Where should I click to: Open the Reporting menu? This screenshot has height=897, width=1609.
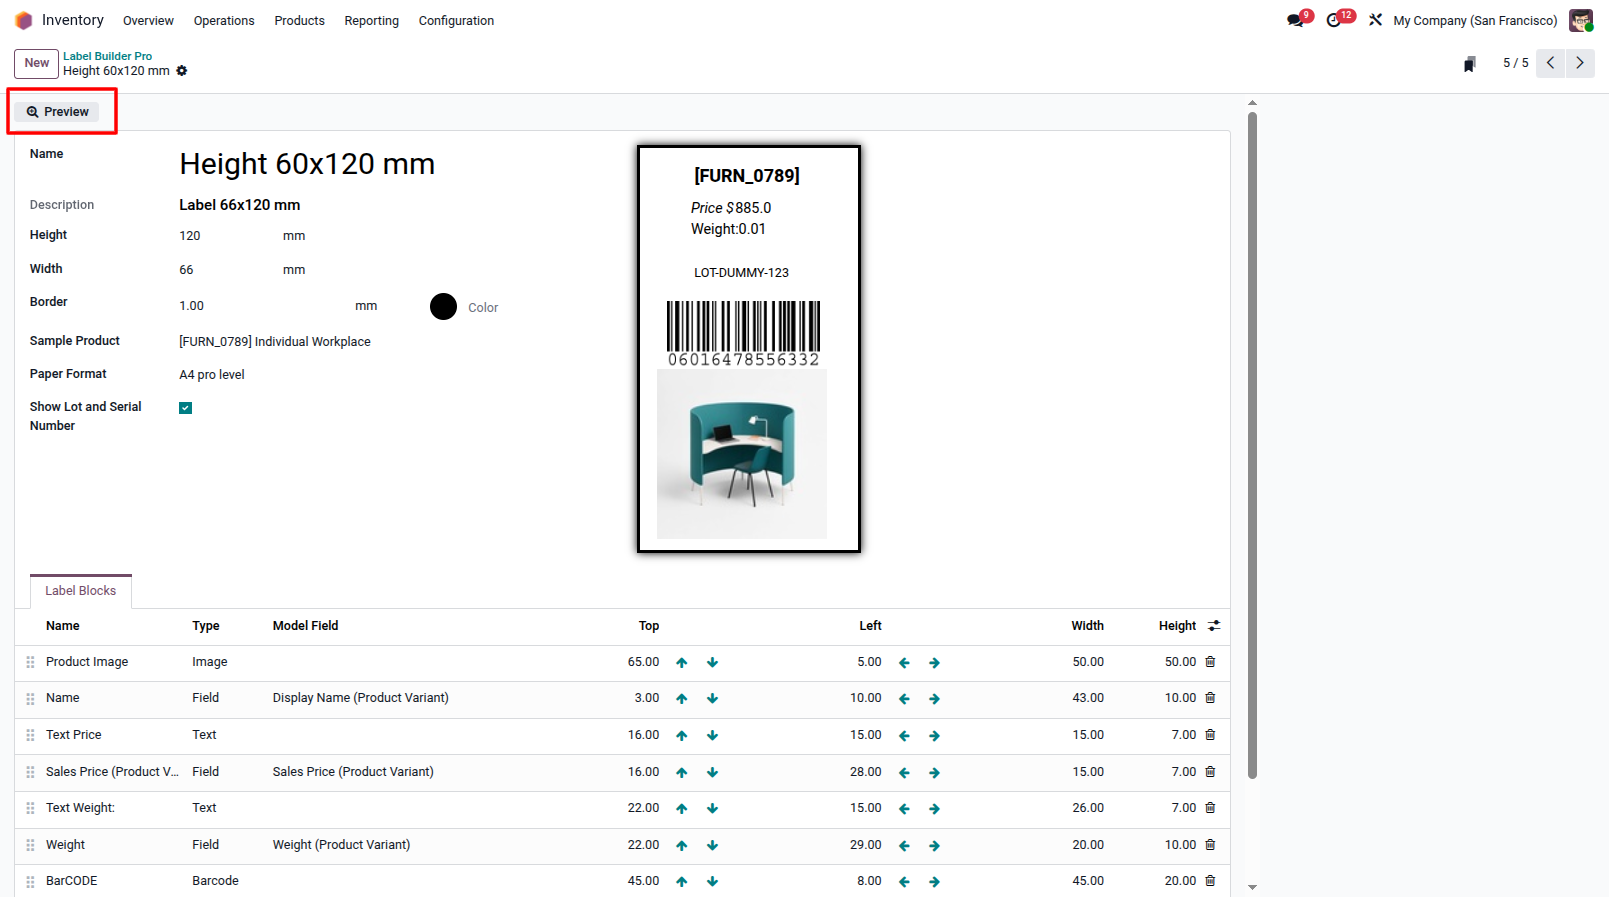372,20
